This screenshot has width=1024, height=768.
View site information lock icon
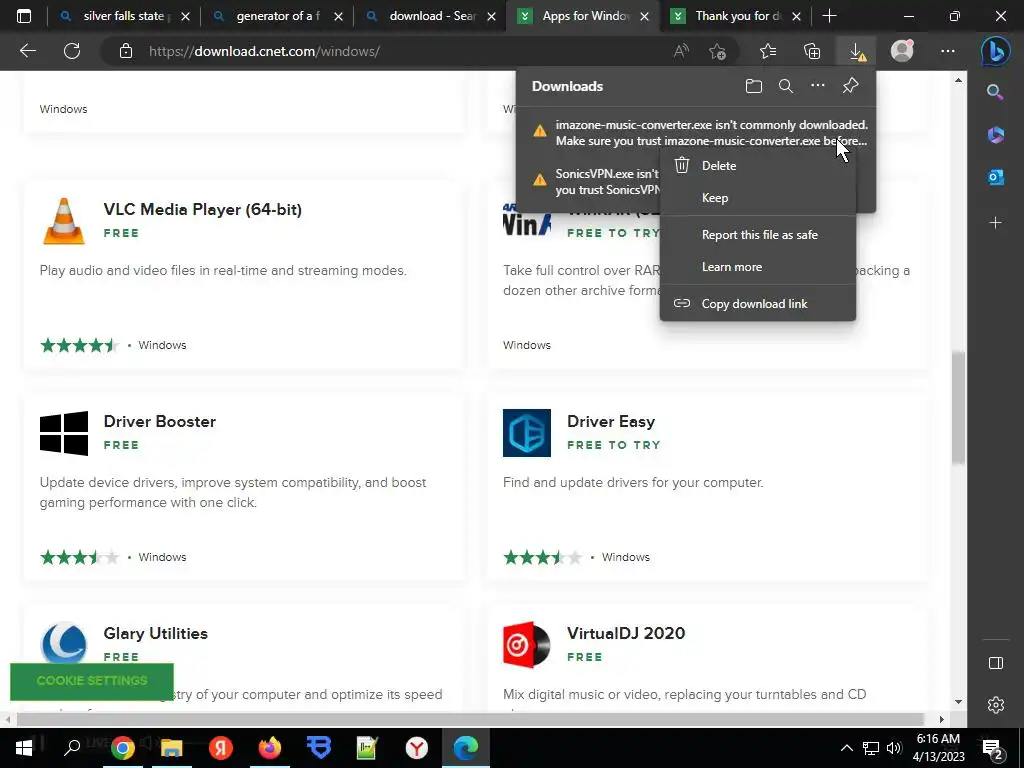[x=126, y=51]
